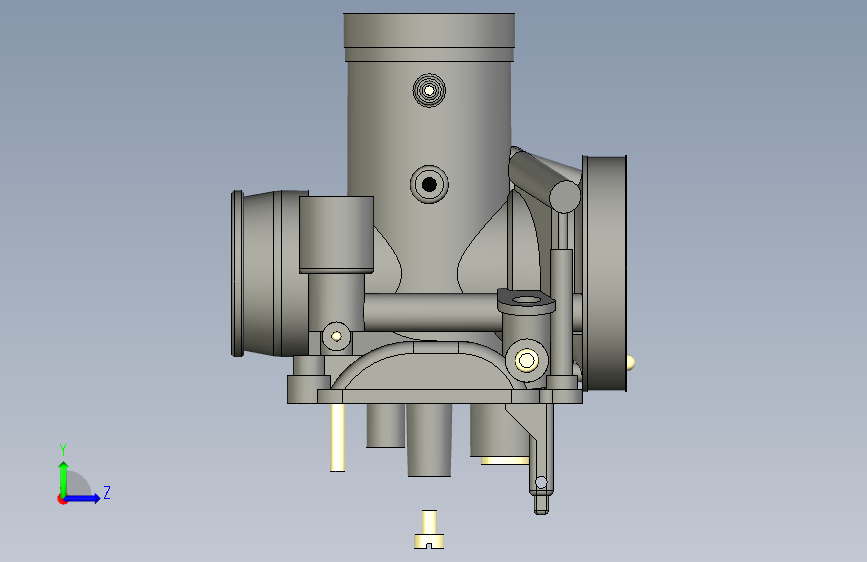Select the large round cap on the right side
Screen dimensions: 867x562
605,274
